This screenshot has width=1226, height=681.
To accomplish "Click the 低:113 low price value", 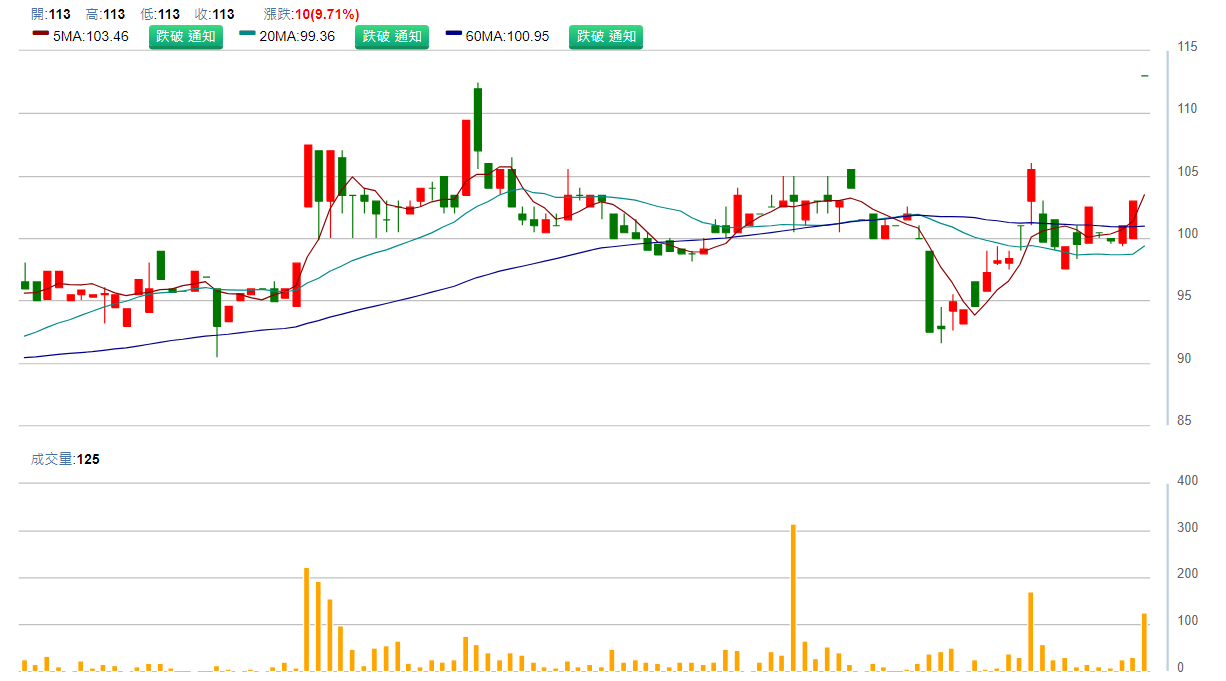I will [x=160, y=14].
